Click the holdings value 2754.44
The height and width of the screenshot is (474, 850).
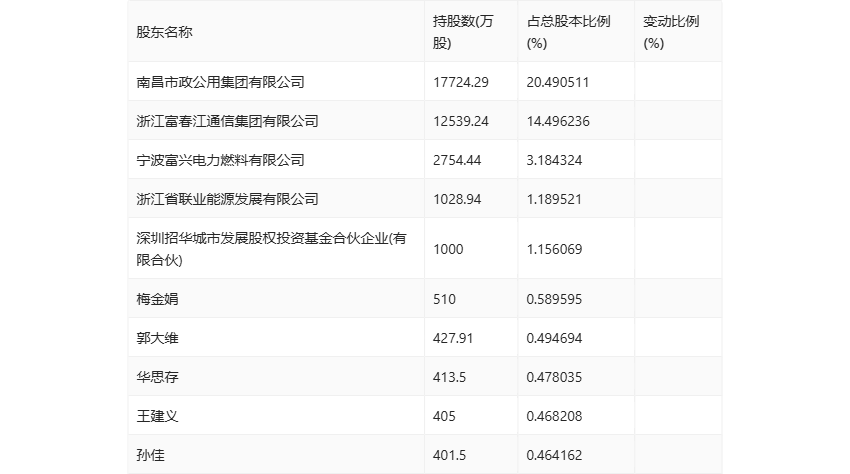tap(457, 160)
